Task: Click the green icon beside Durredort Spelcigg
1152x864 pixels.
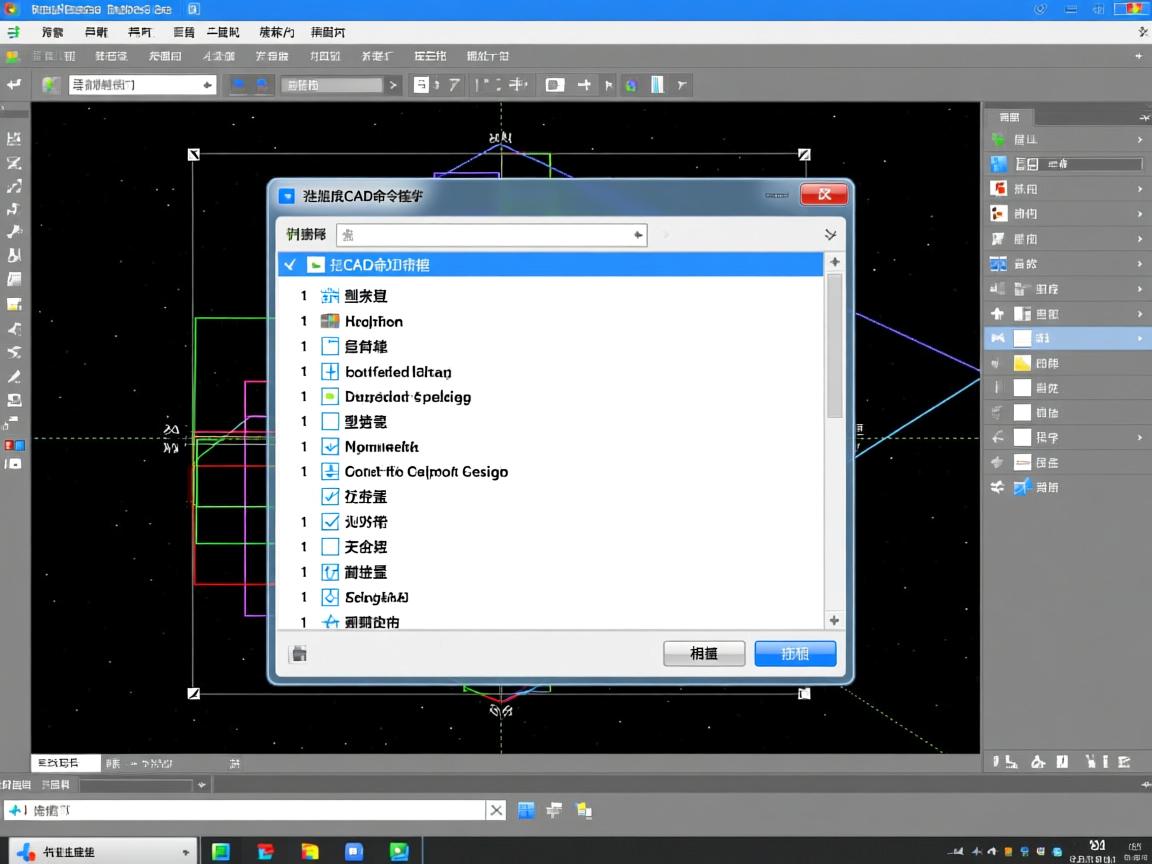Action: (x=330, y=397)
